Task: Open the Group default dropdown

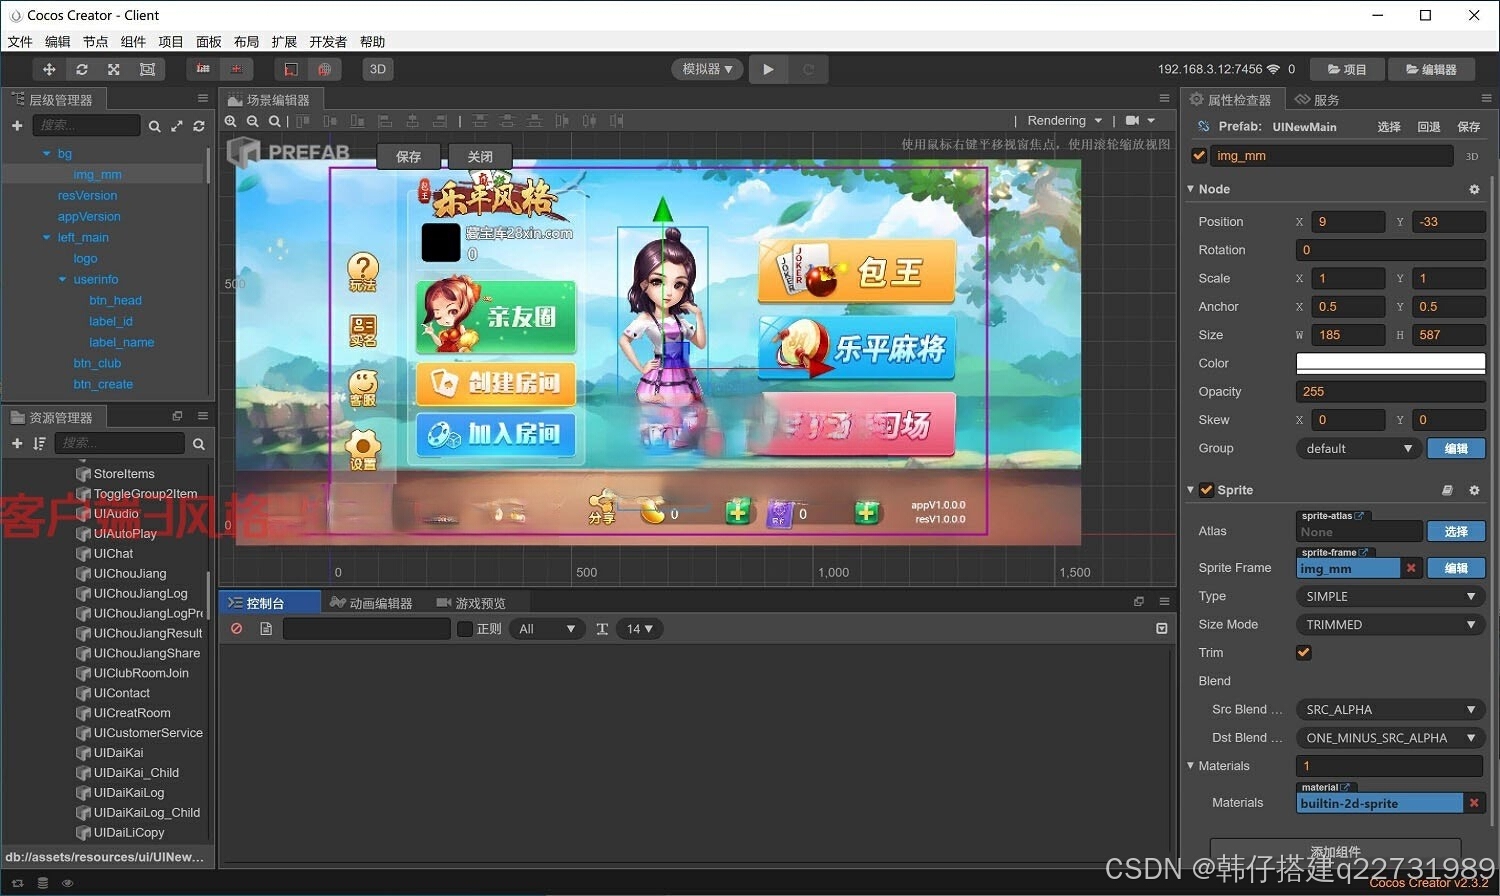Action: click(1359, 449)
